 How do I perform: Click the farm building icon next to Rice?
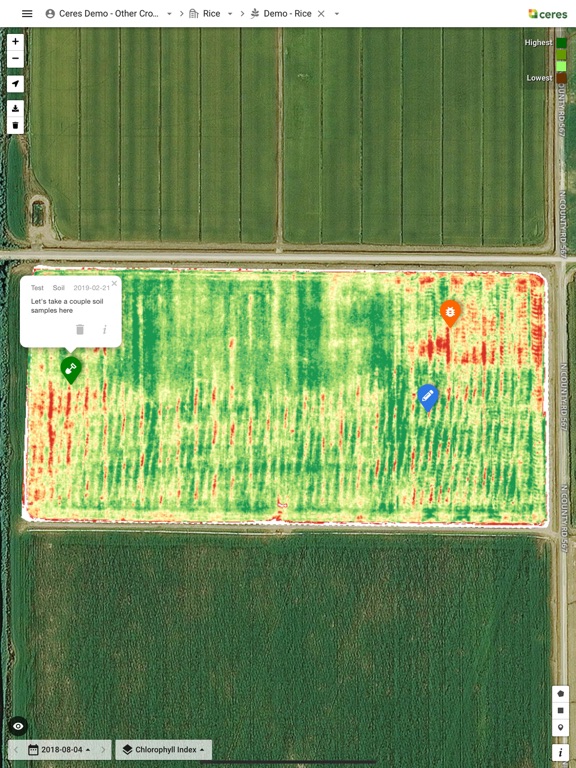(194, 14)
